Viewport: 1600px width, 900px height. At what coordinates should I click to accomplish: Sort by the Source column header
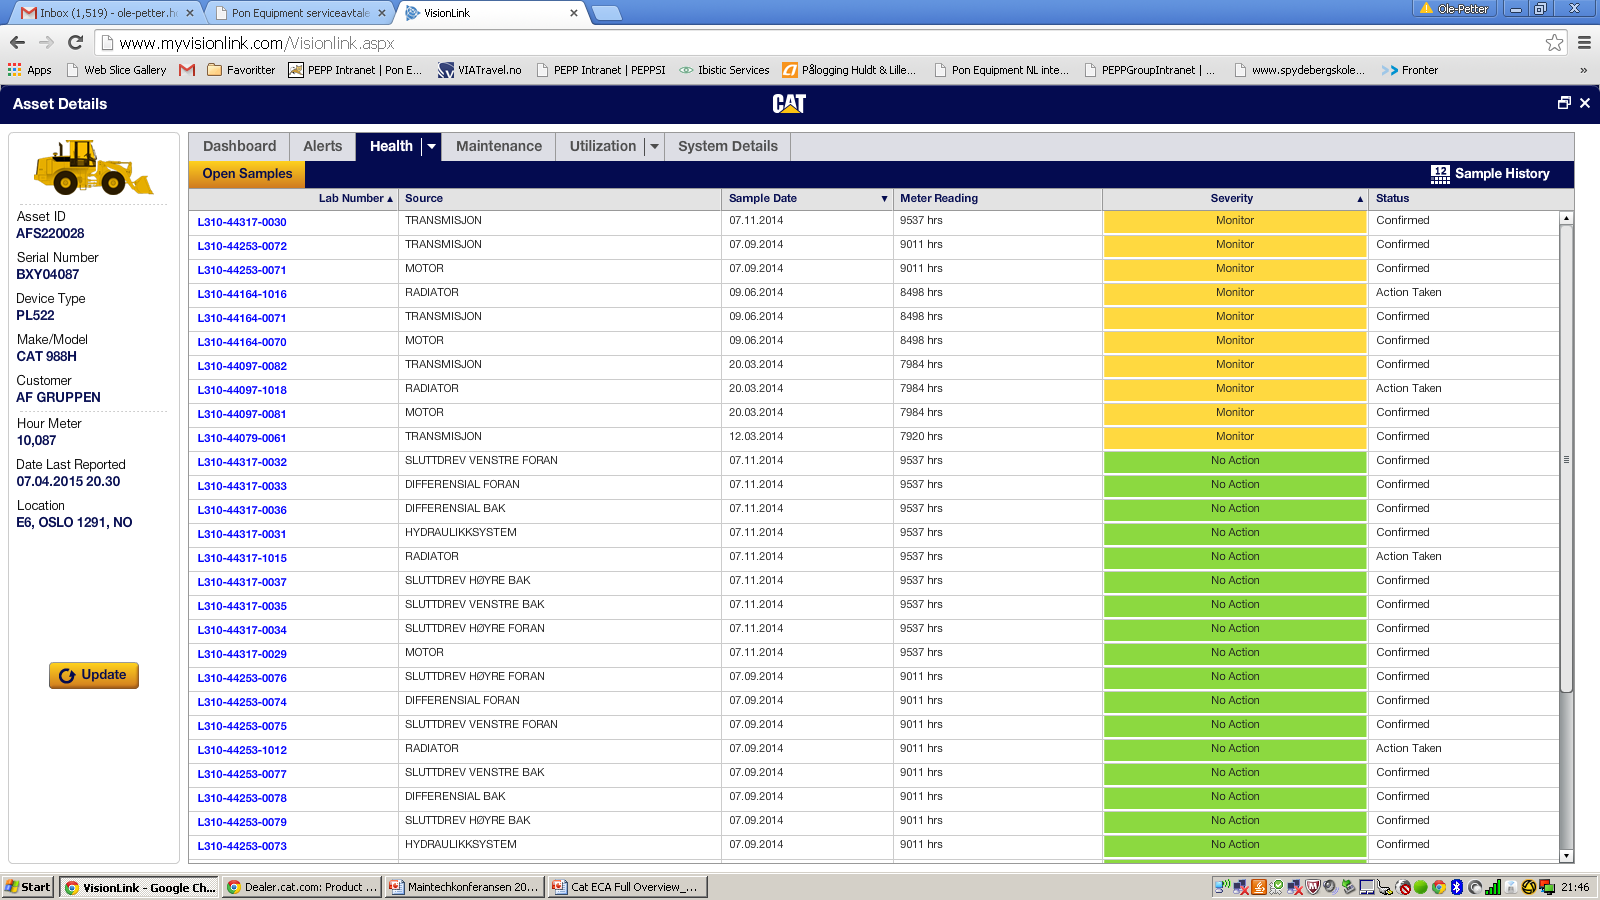tap(560, 198)
